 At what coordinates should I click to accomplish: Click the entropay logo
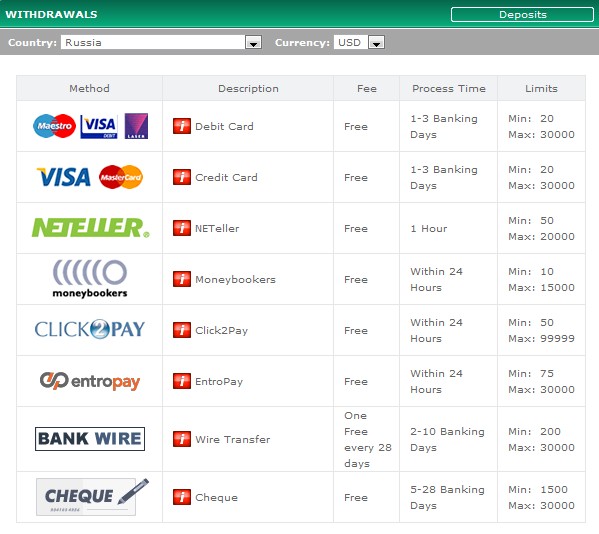pos(90,381)
